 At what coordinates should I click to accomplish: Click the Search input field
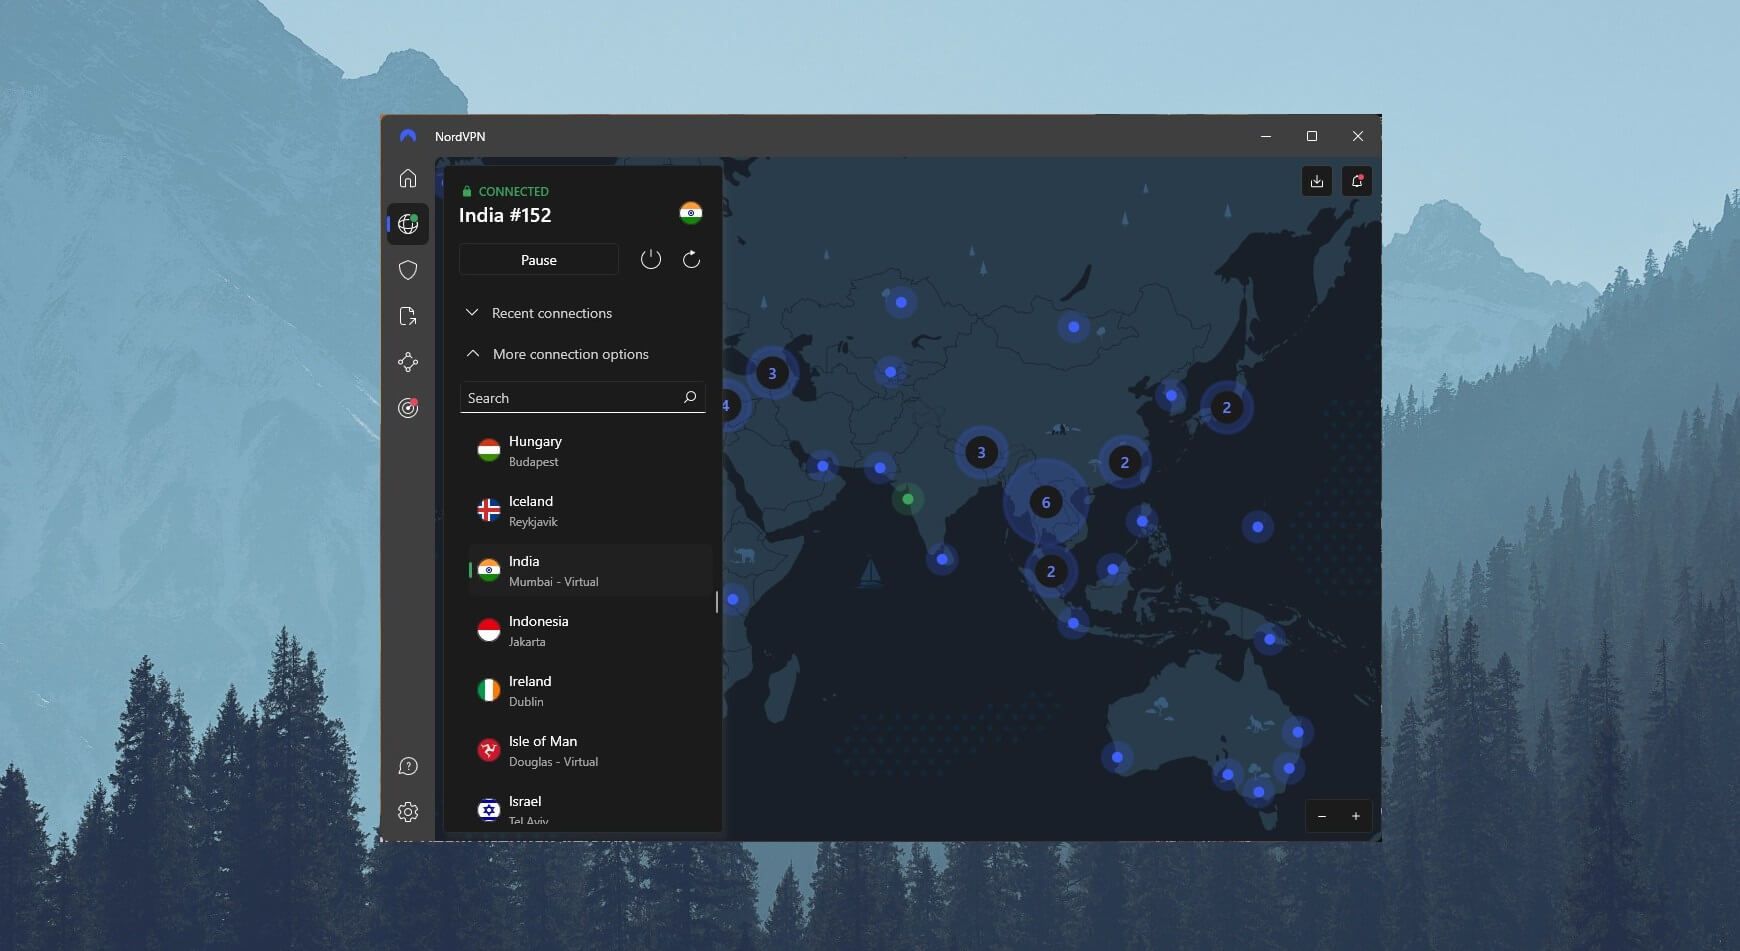tap(582, 398)
